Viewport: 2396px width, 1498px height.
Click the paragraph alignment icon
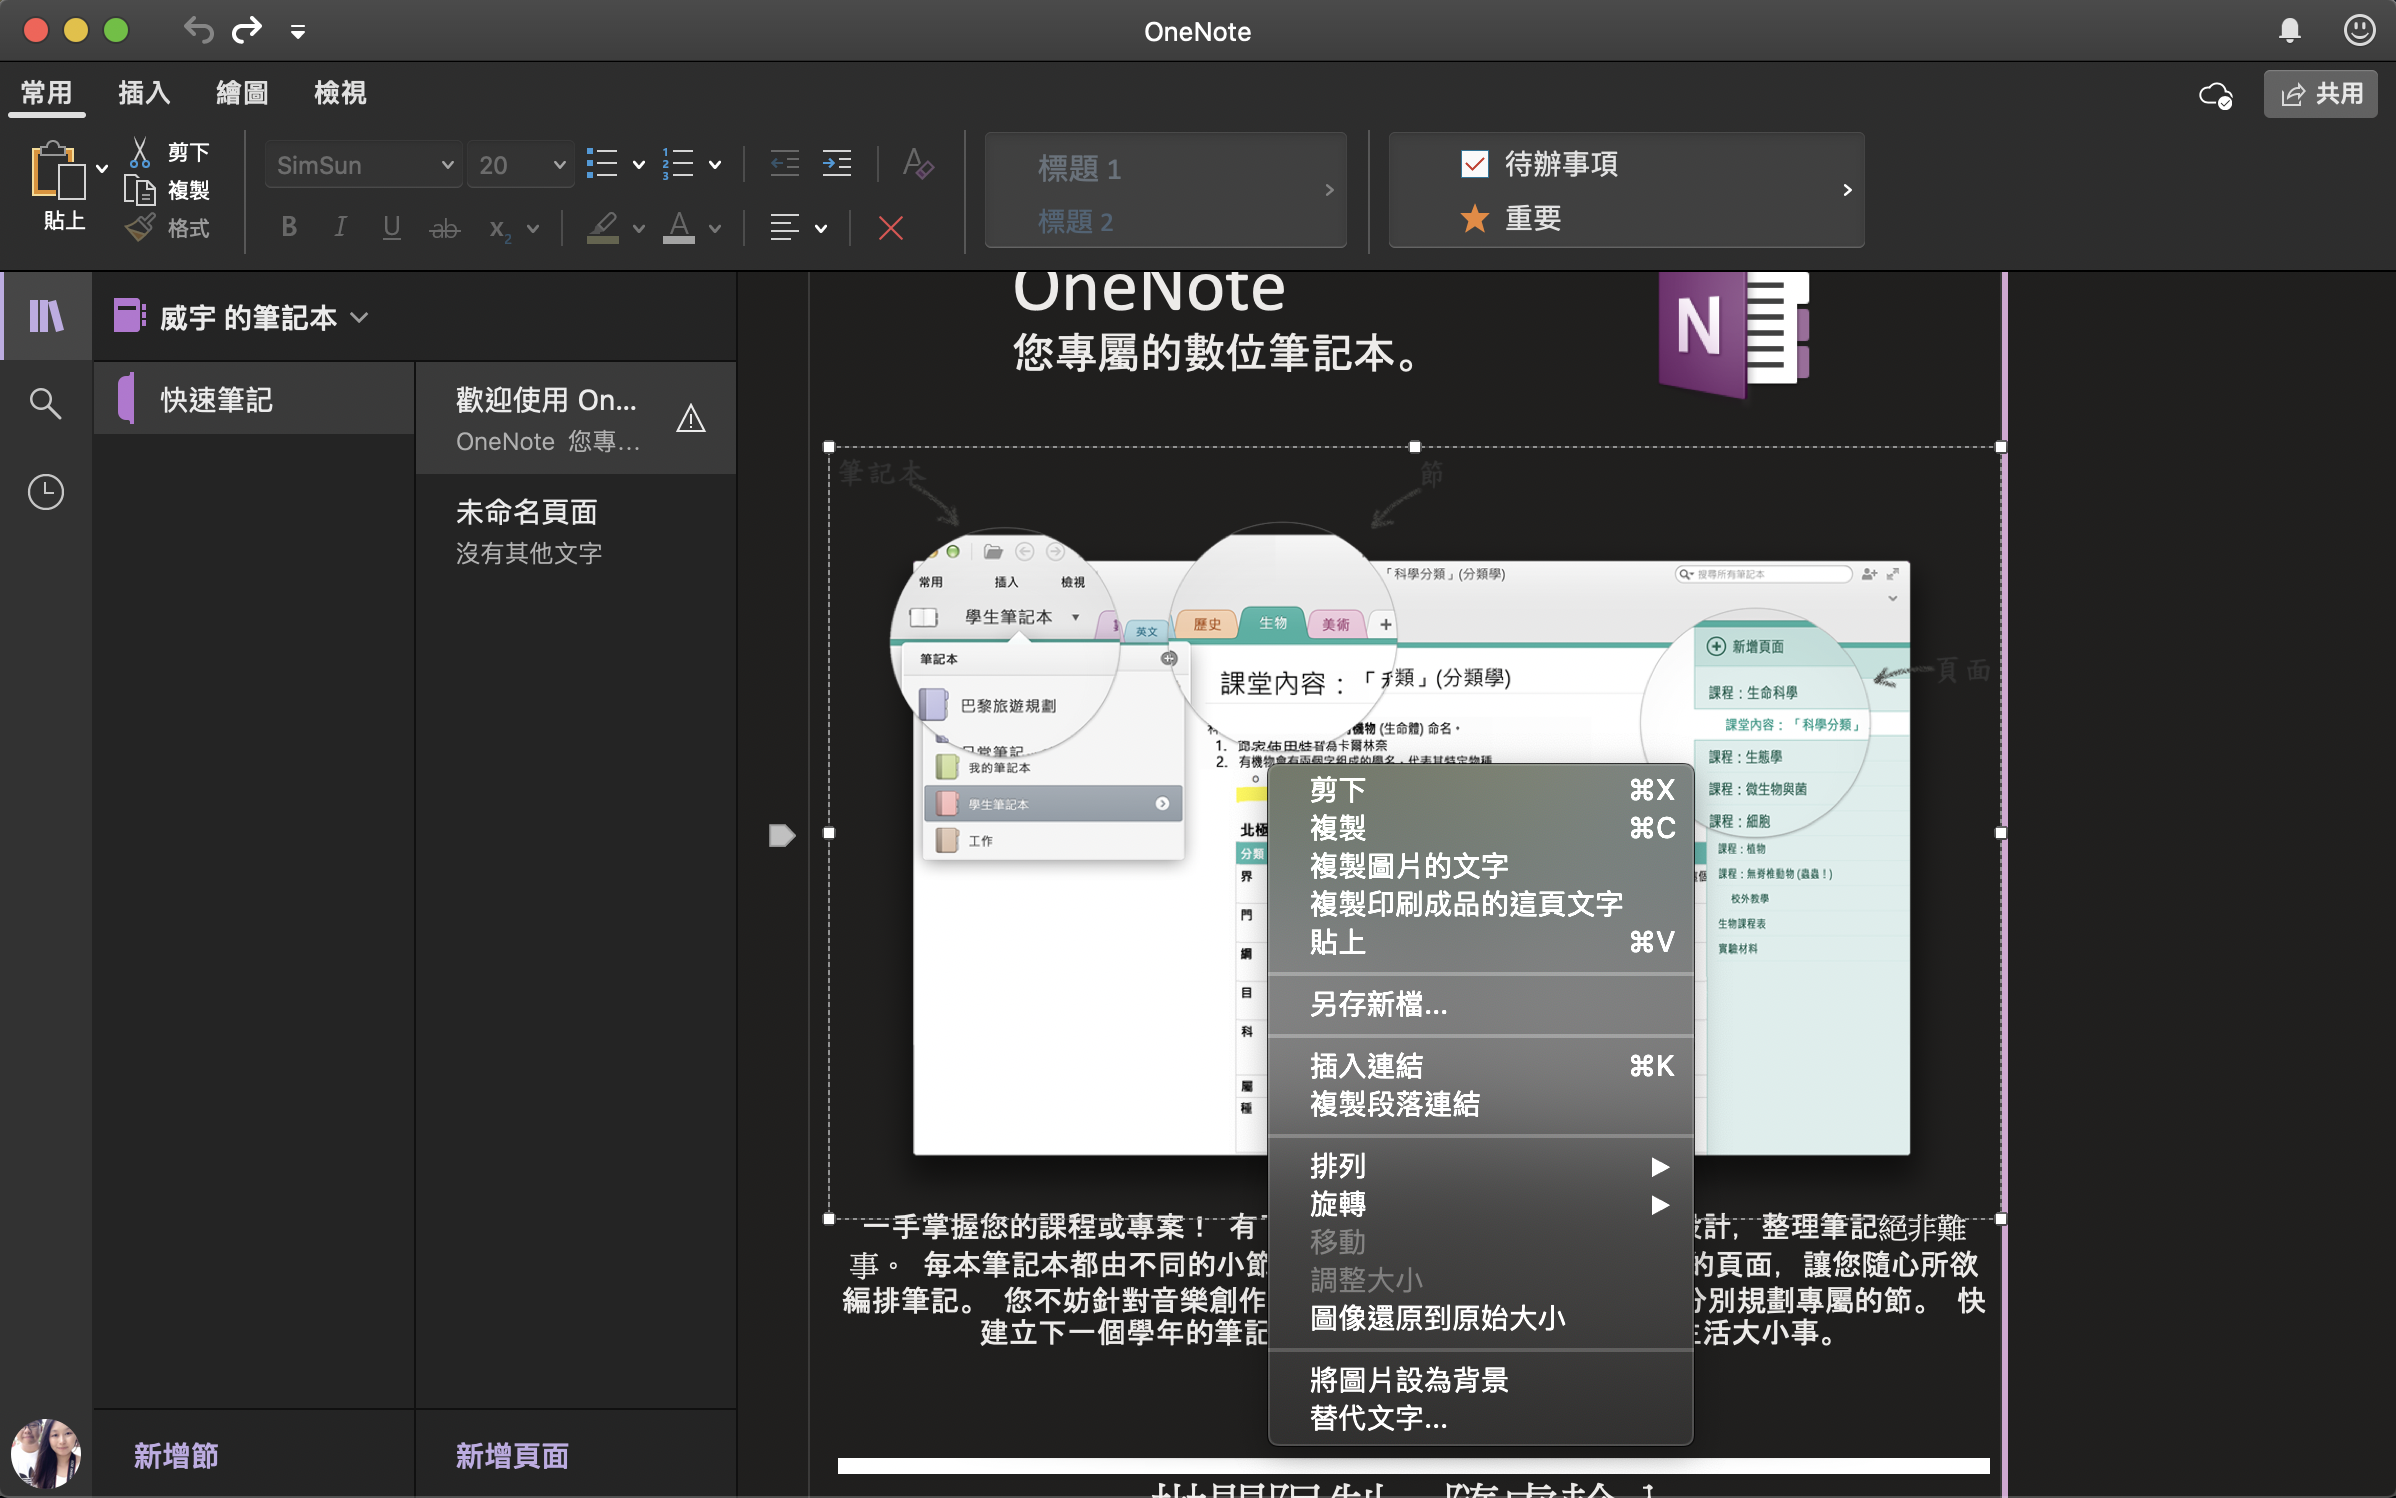tap(785, 228)
